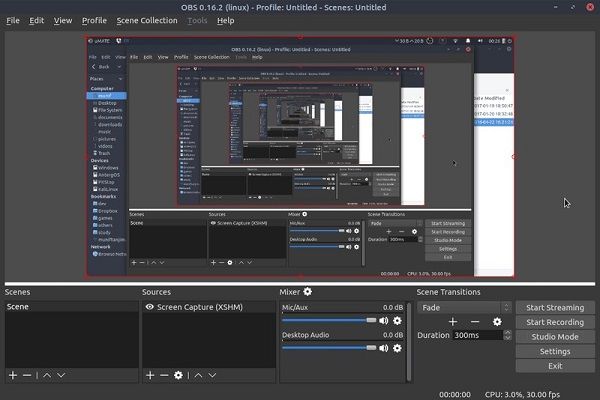This screenshot has height=400, width=600.
Task: Open transition properties gear
Action: pos(497,322)
